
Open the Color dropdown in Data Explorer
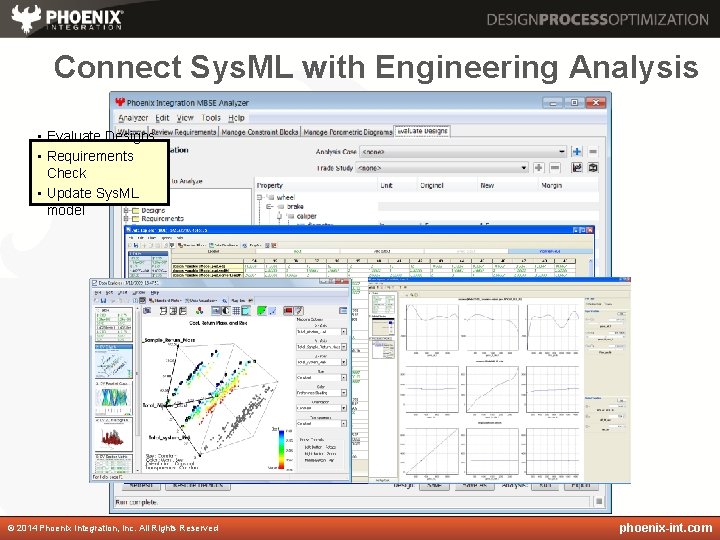coord(321,393)
